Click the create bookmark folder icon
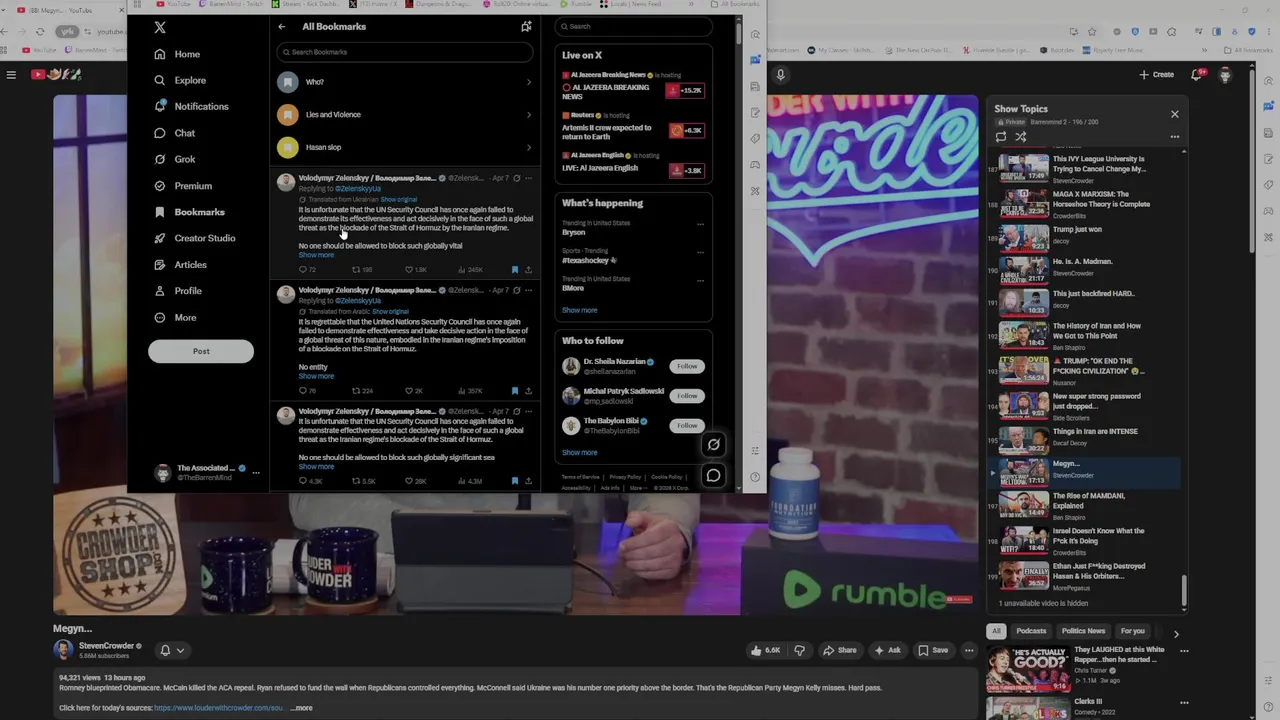The height and width of the screenshot is (720, 1280). click(526, 27)
